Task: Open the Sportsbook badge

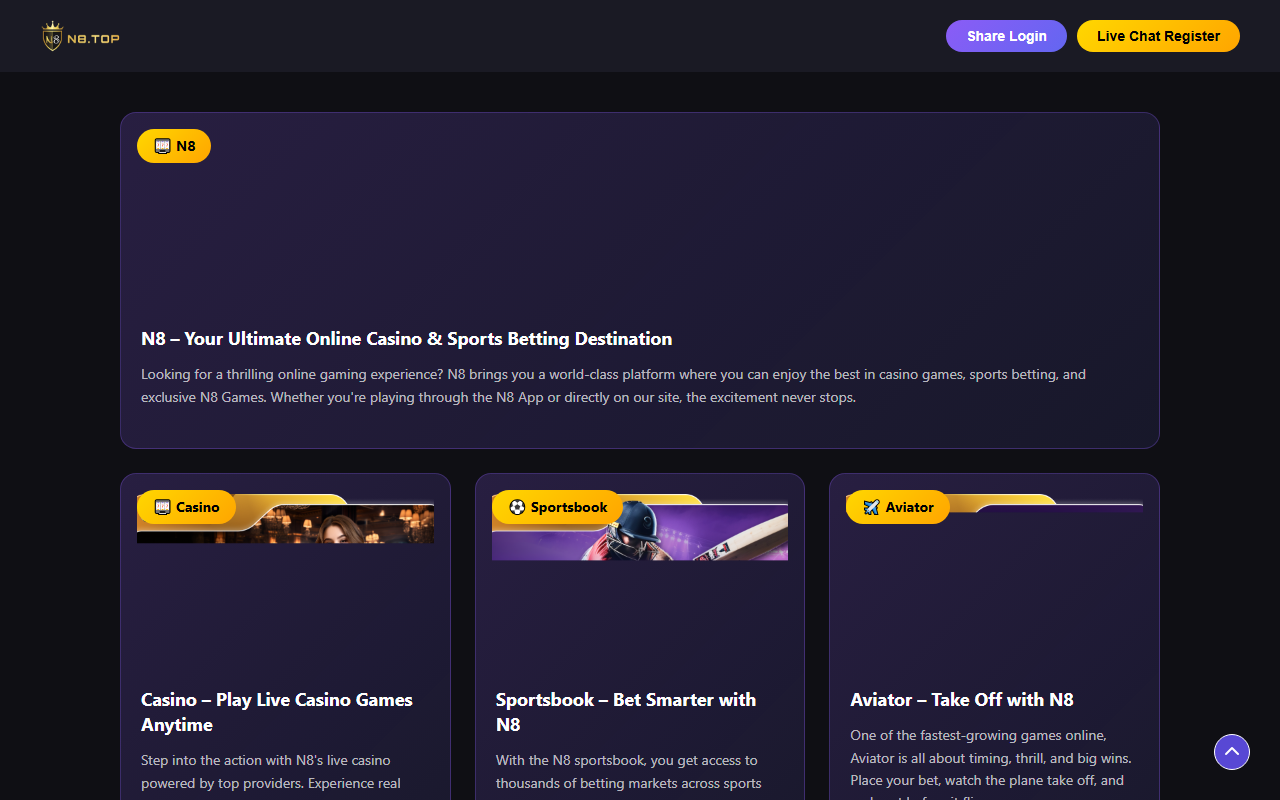Action: coord(557,507)
